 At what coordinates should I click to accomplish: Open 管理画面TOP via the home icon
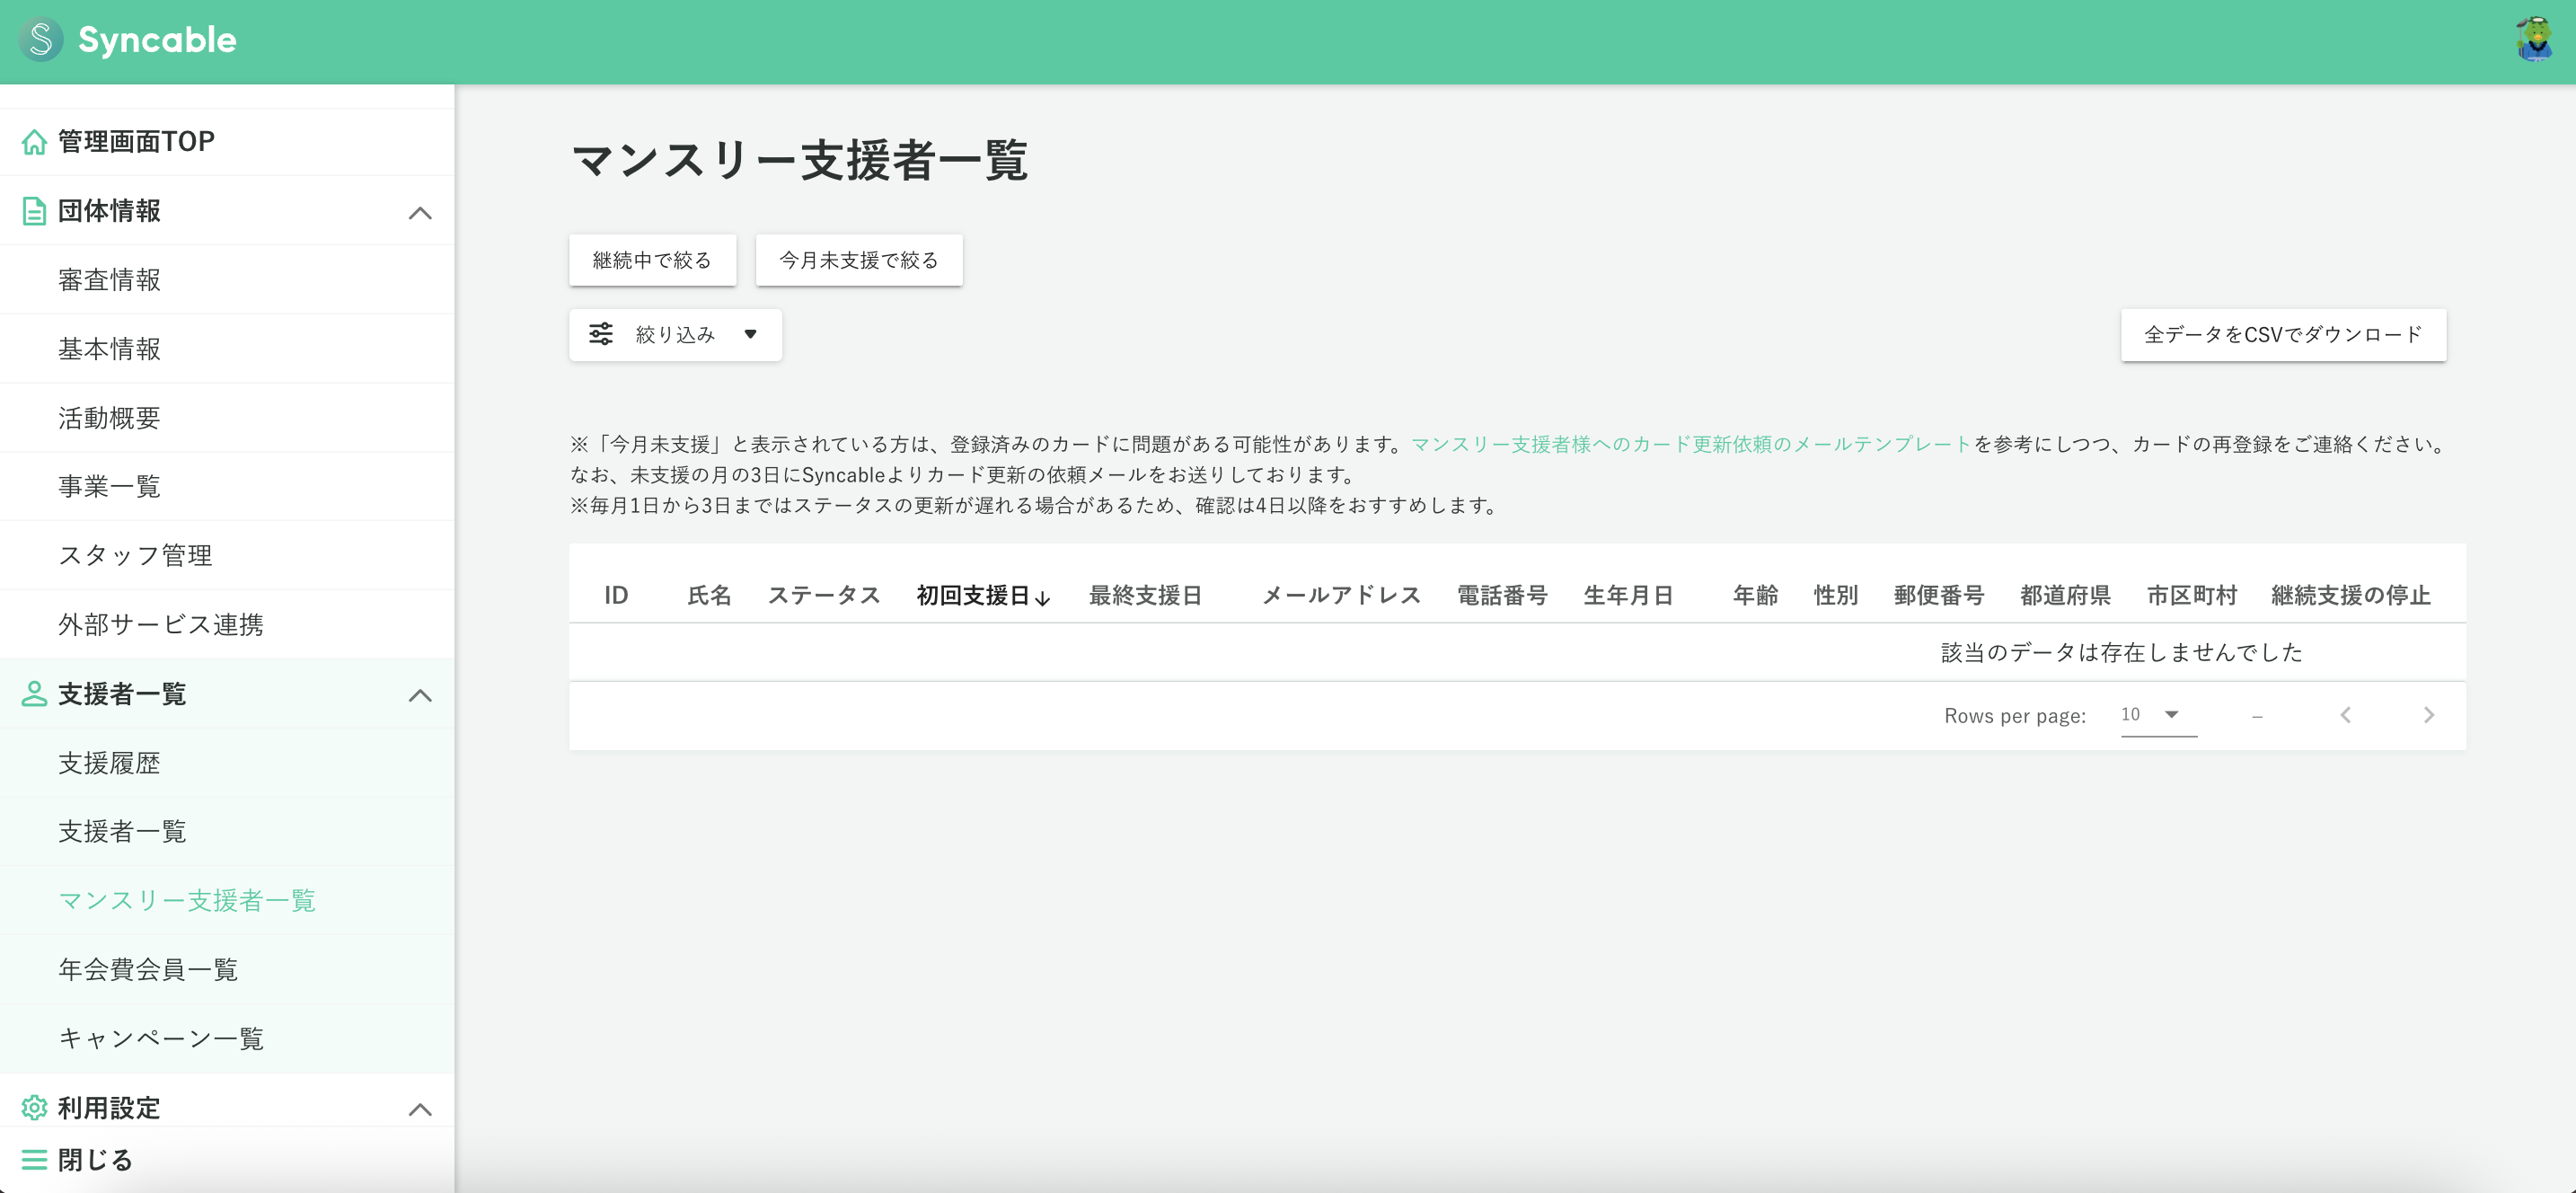[x=35, y=141]
